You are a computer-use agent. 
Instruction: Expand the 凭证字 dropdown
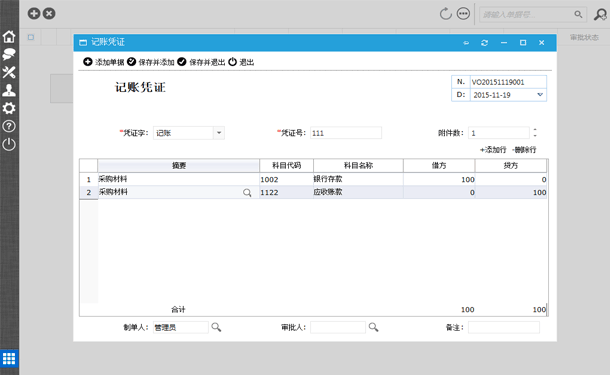tap(219, 133)
